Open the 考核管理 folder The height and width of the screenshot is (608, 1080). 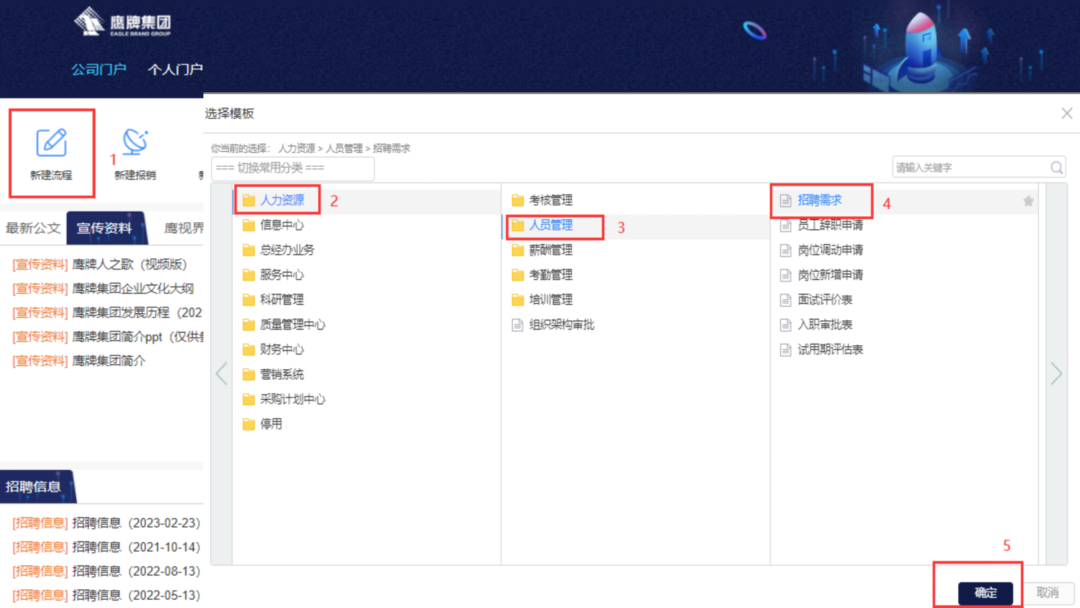pos(542,200)
